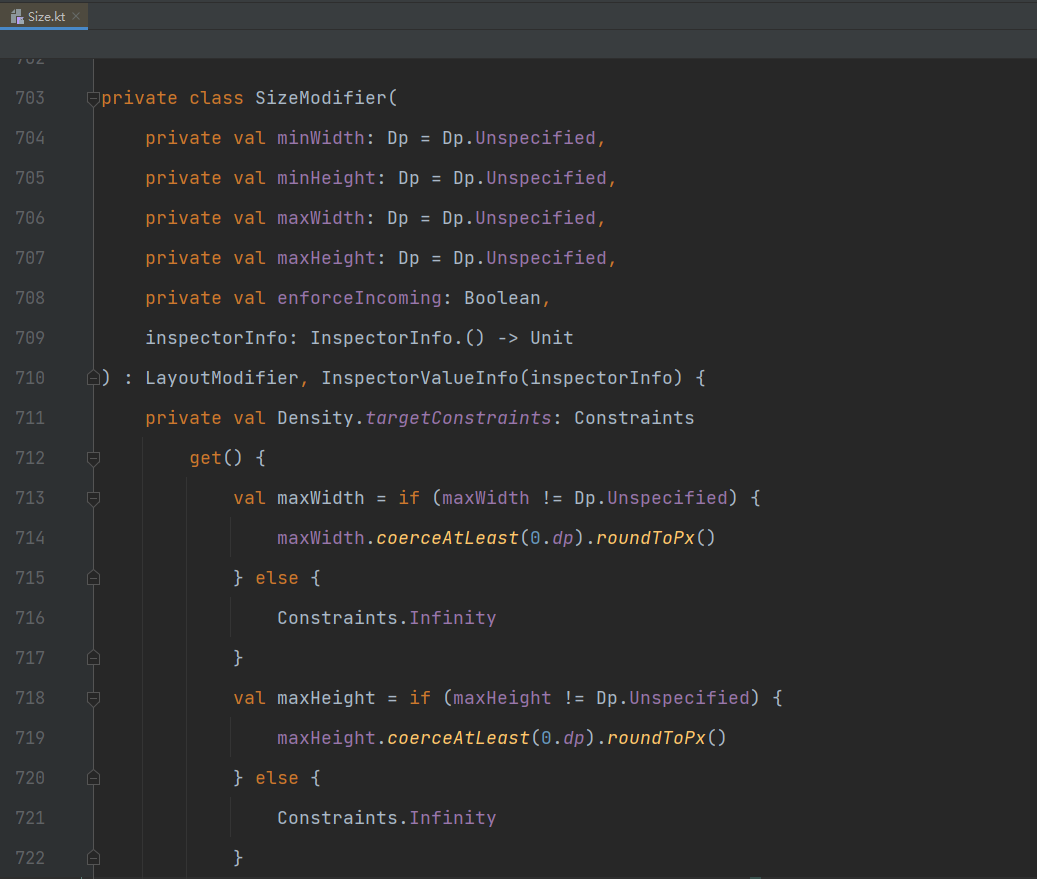Click the targetConstraints property name
The image size is (1037, 879).
coord(458,418)
